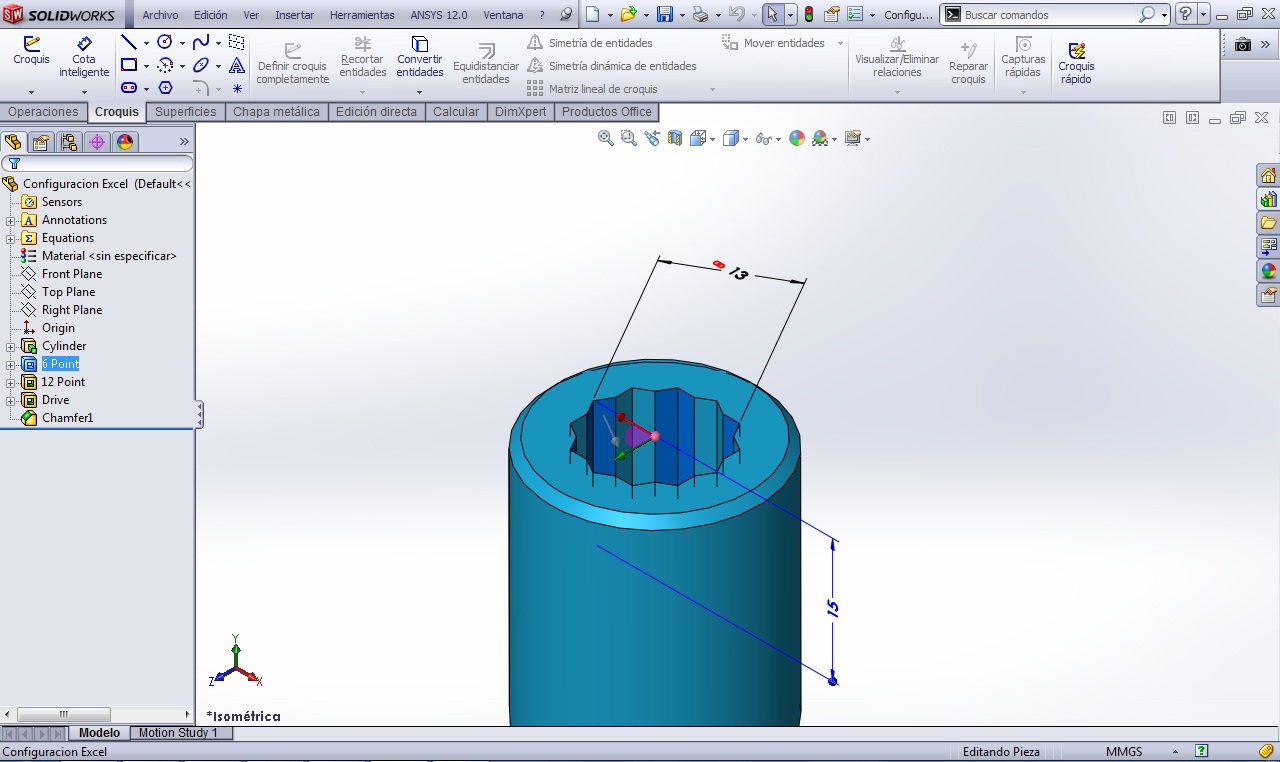The height and width of the screenshot is (762, 1280).
Task: Click the camera screen capture icon
Action: pyautogui.click(x=1243, y=45)
